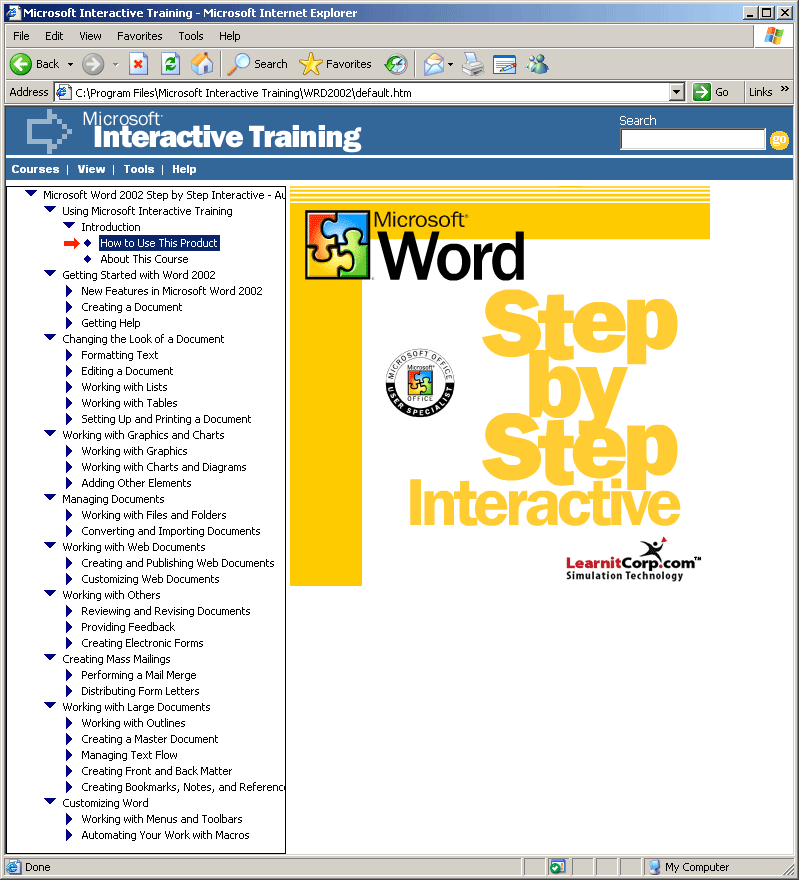Open the browser Tools menu
The image size is (799, 880).
(191, 36)
